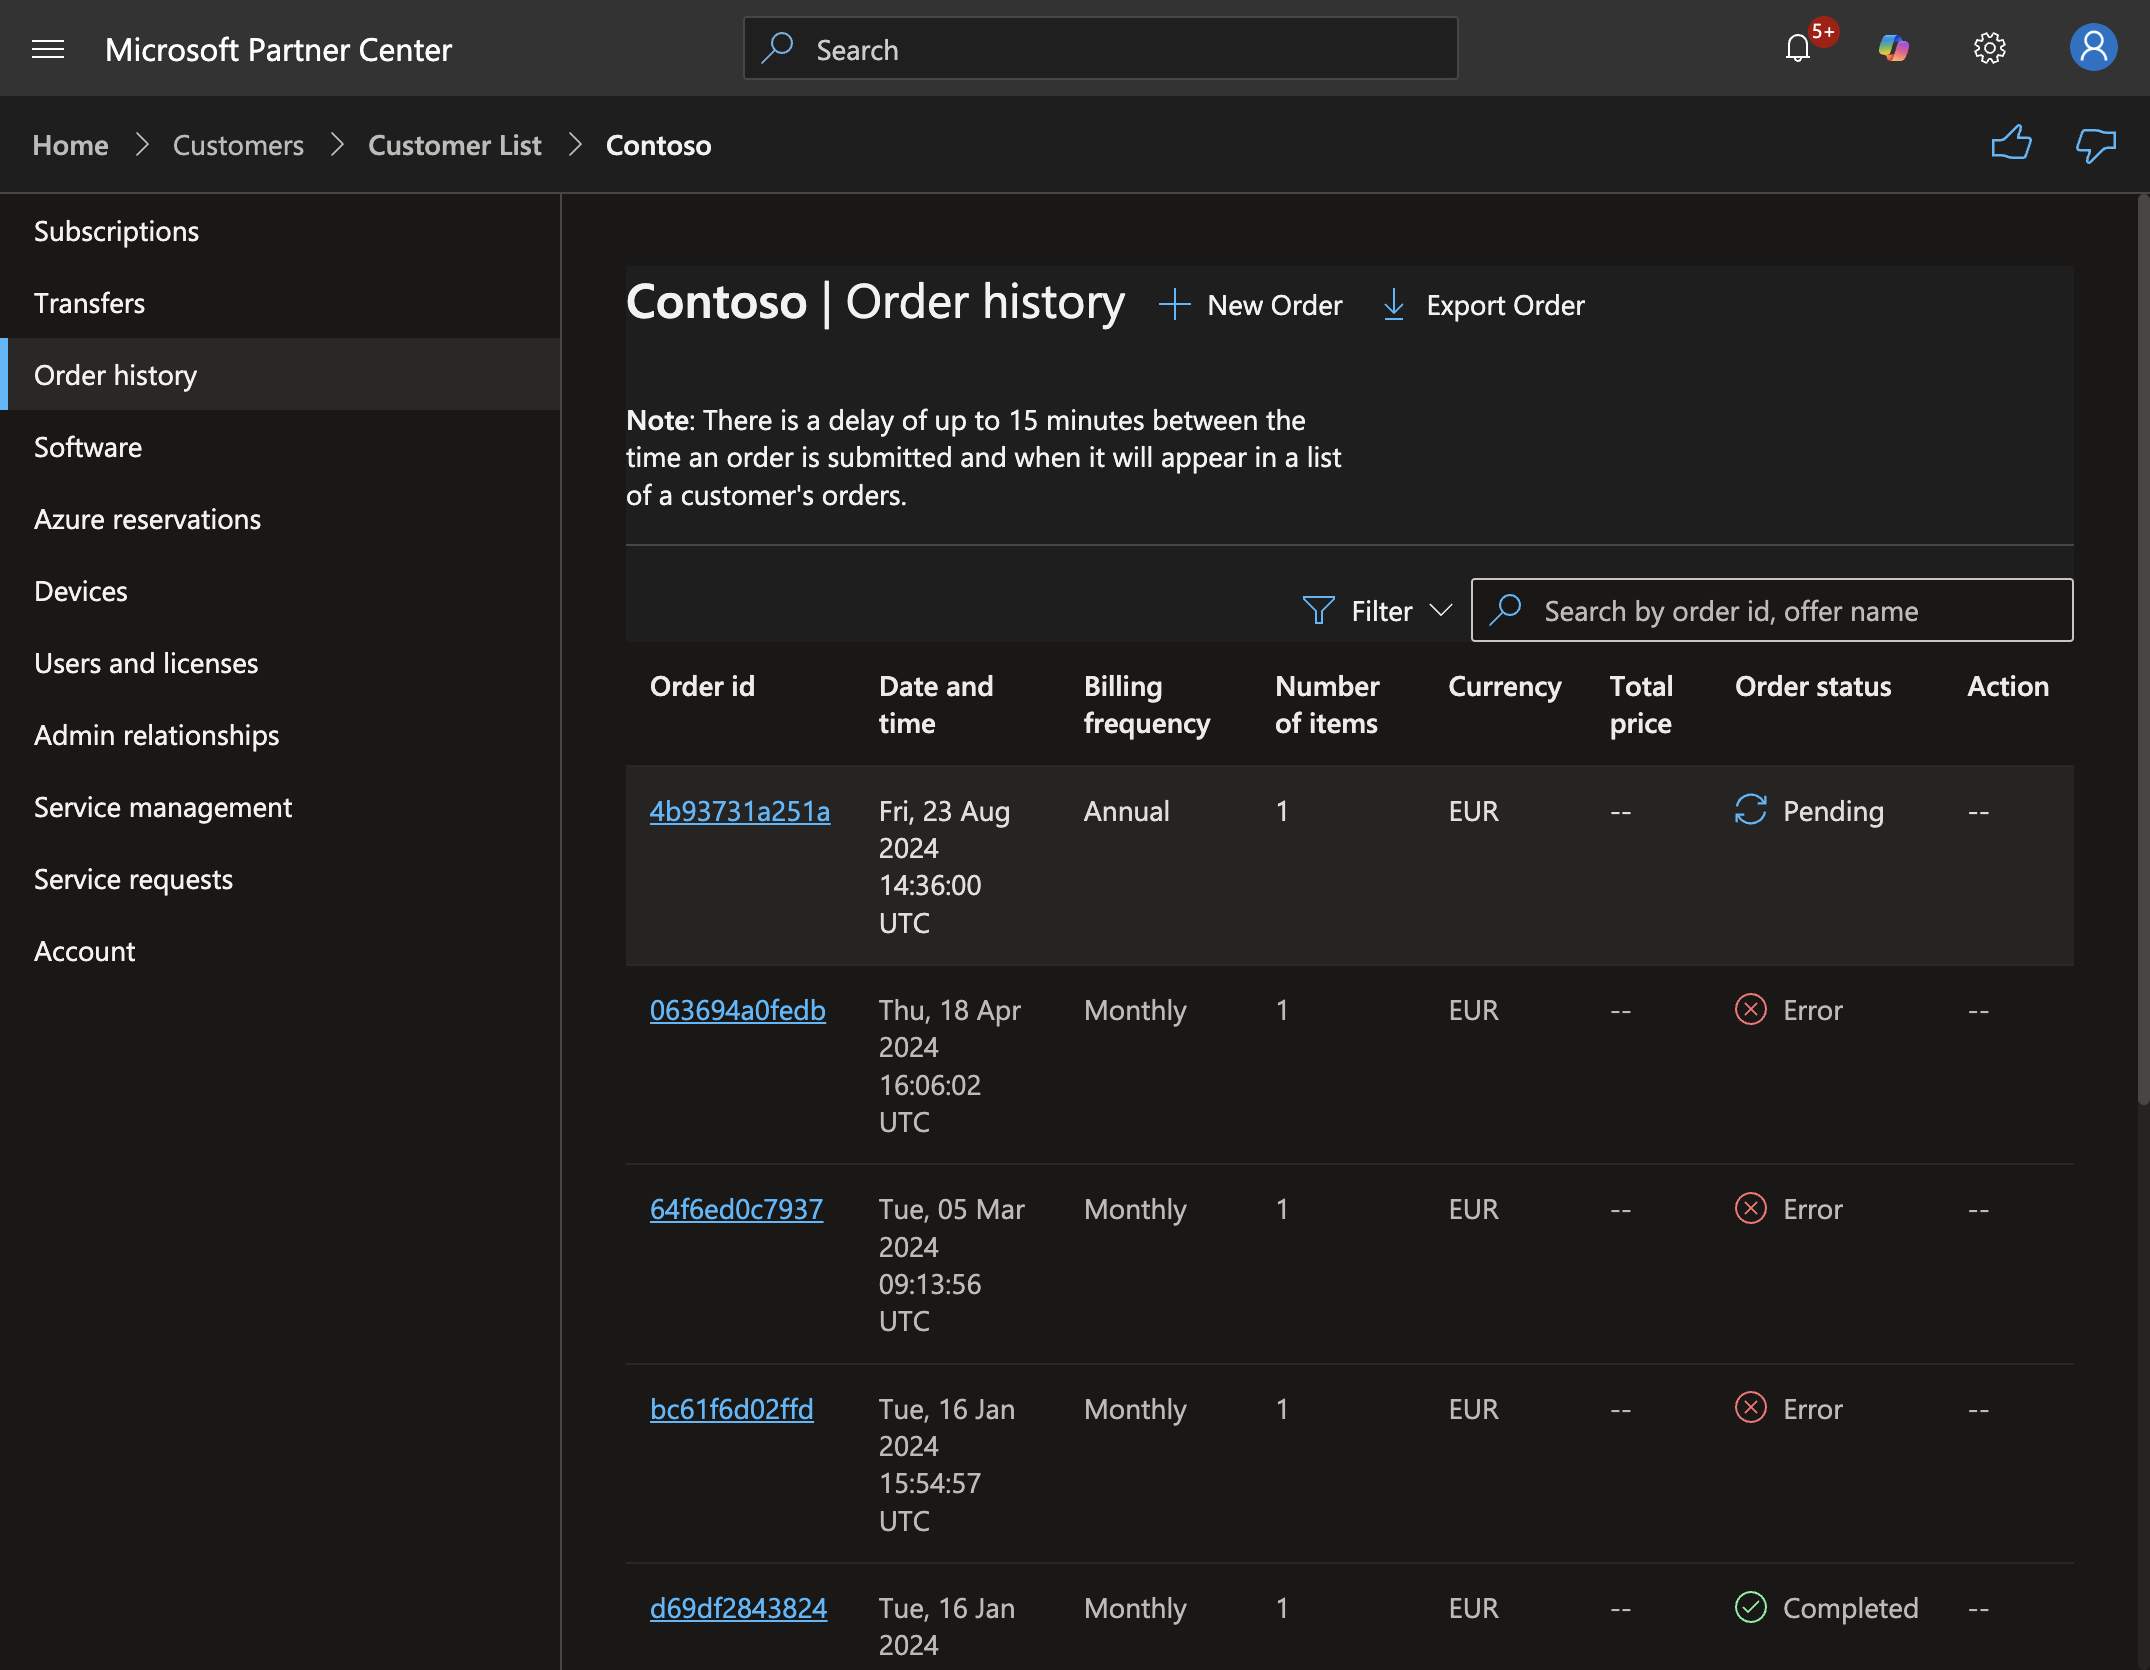Open order bc61f6d02ffd
Viewport: 2150px width, 1670px height.
coord(732,1409)
